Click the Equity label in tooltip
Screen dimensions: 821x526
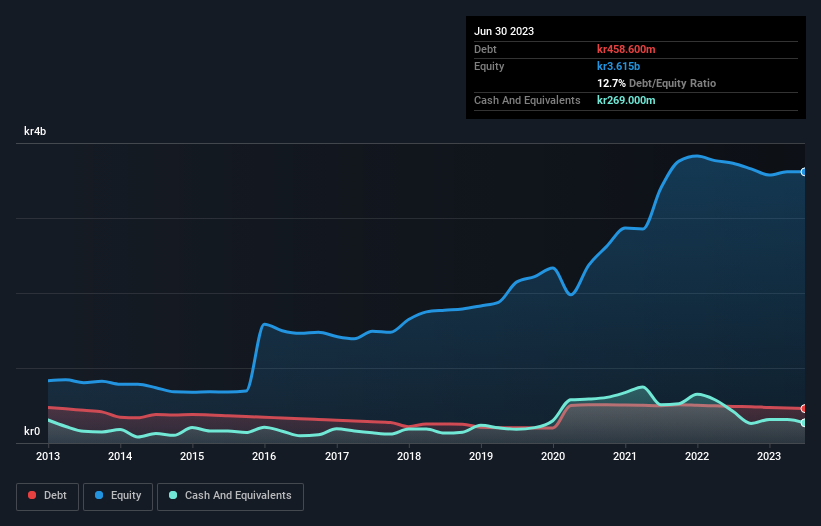pos(489,66)
